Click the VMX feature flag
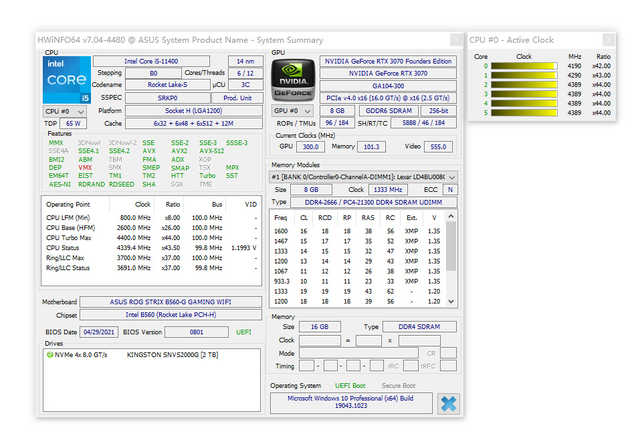The height and width of the screenshot is (436, 640). click(84, 167)
